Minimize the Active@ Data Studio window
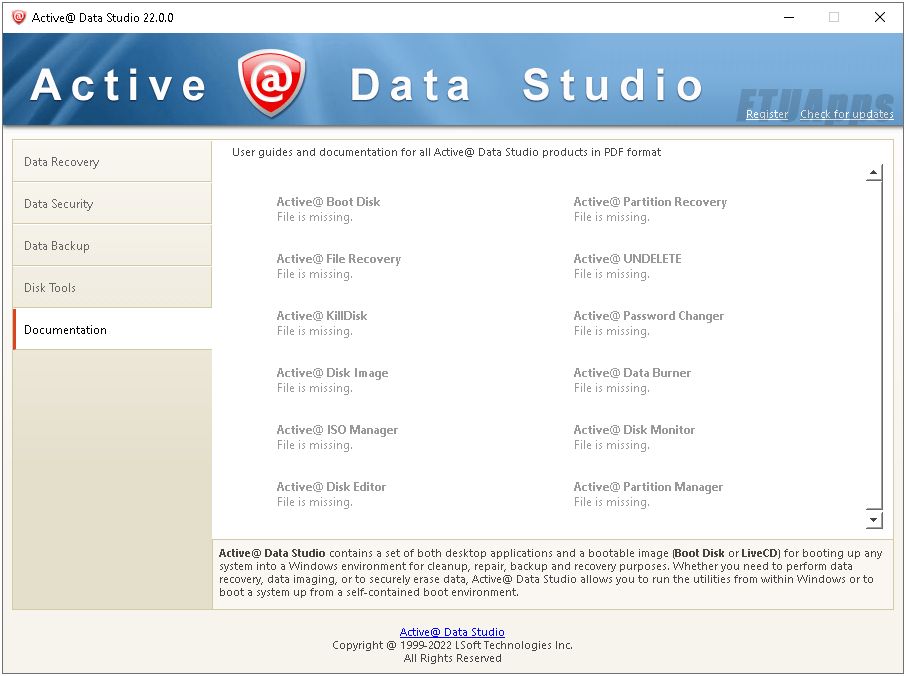906x676 pixels. pyautogui.click(x=789, y=17)
